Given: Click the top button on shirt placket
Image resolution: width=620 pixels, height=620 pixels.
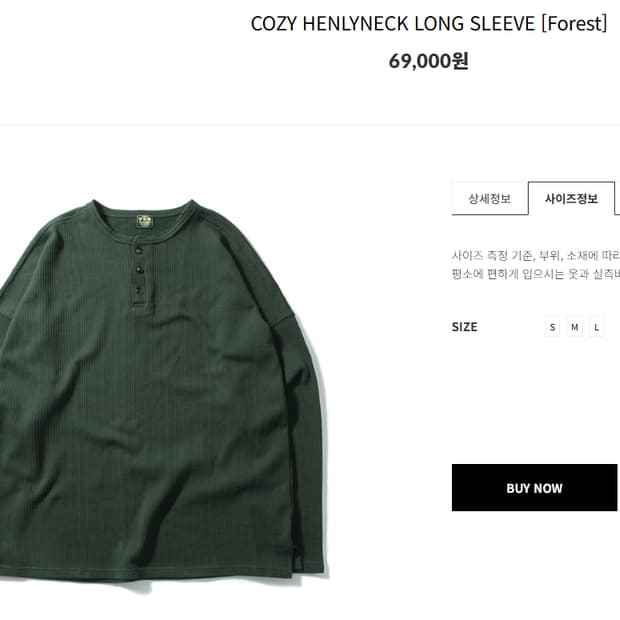Looking at the screenshot, I should pos(138,250).
